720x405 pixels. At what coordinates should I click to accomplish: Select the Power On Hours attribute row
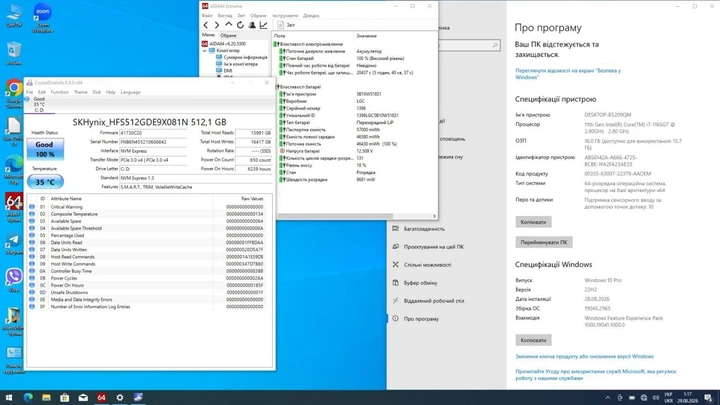(147, 285)
